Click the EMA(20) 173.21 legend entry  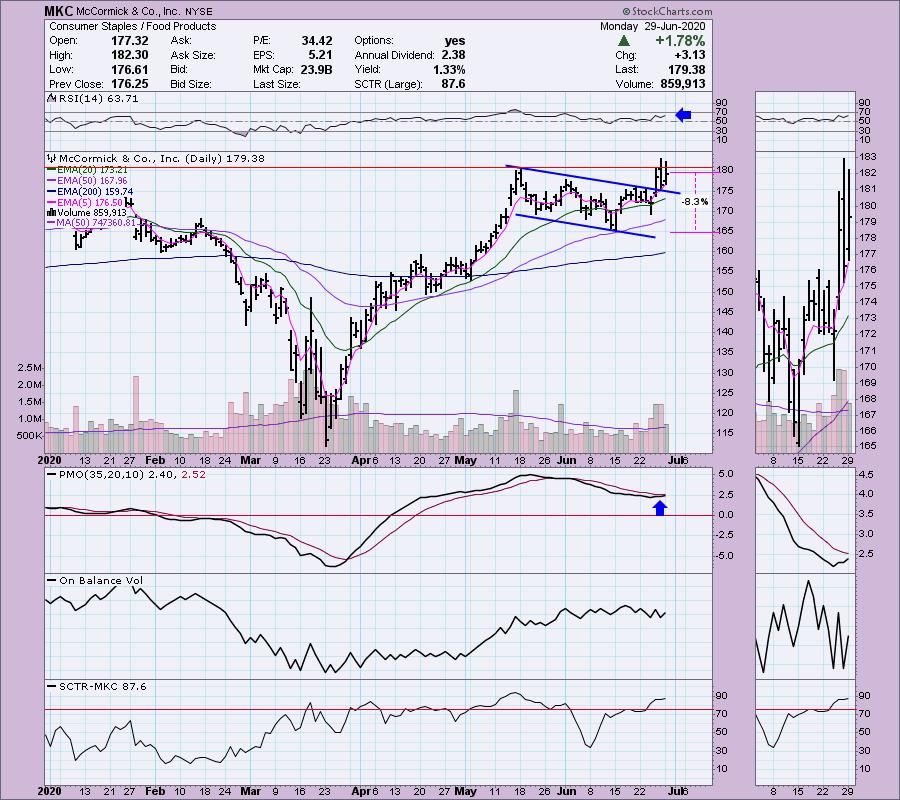coord(92,170)
